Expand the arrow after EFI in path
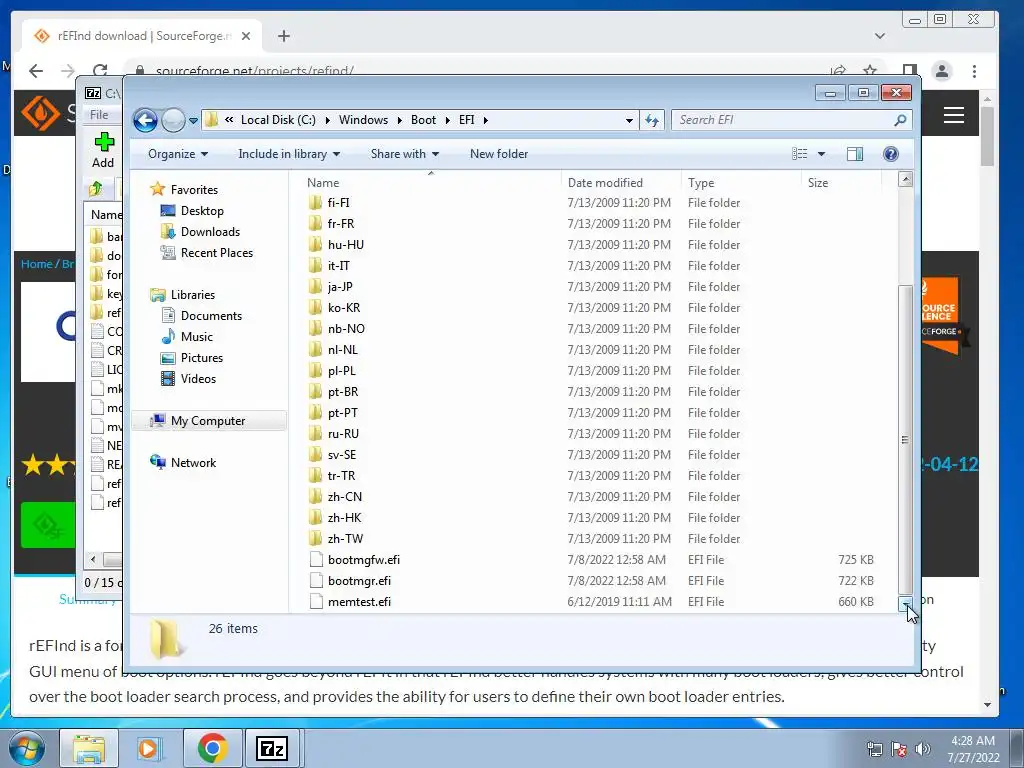 pos(486,120)
